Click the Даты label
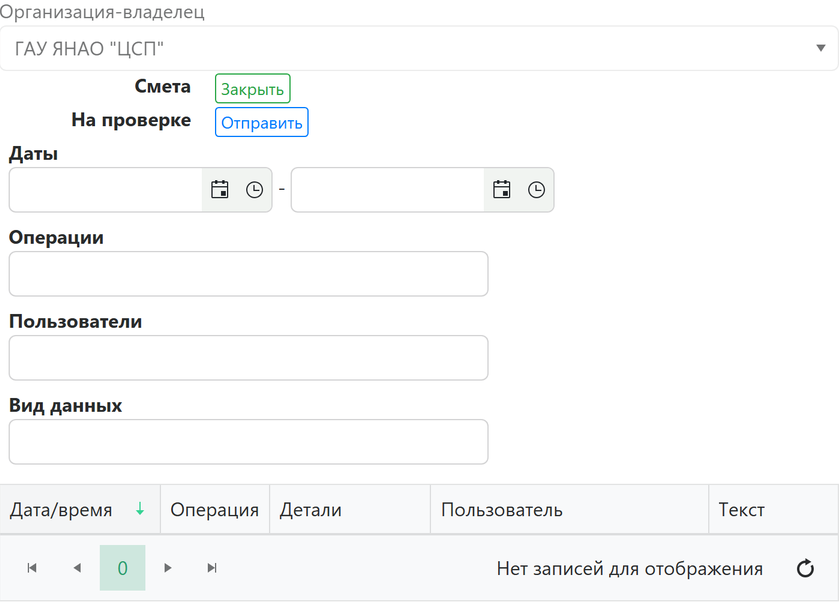 tap(33, 154)
